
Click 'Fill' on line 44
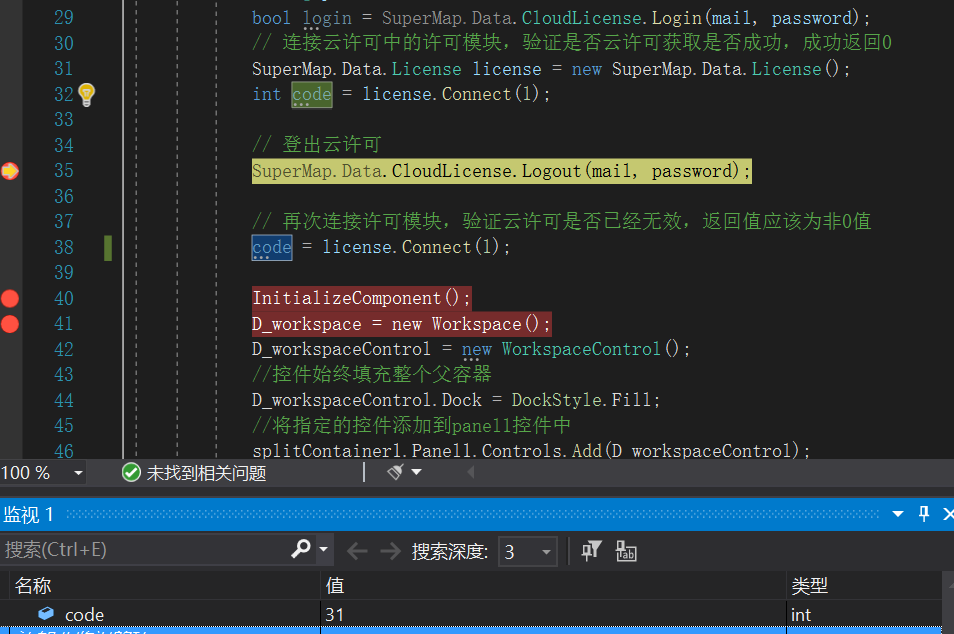pyautogui.click(x=631, y=400)
